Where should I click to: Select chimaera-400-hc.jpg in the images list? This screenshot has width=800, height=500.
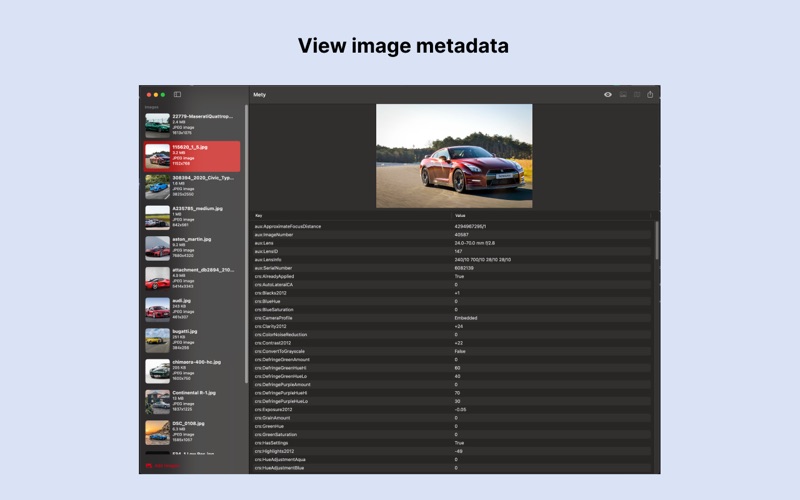(x=192, y=371)
